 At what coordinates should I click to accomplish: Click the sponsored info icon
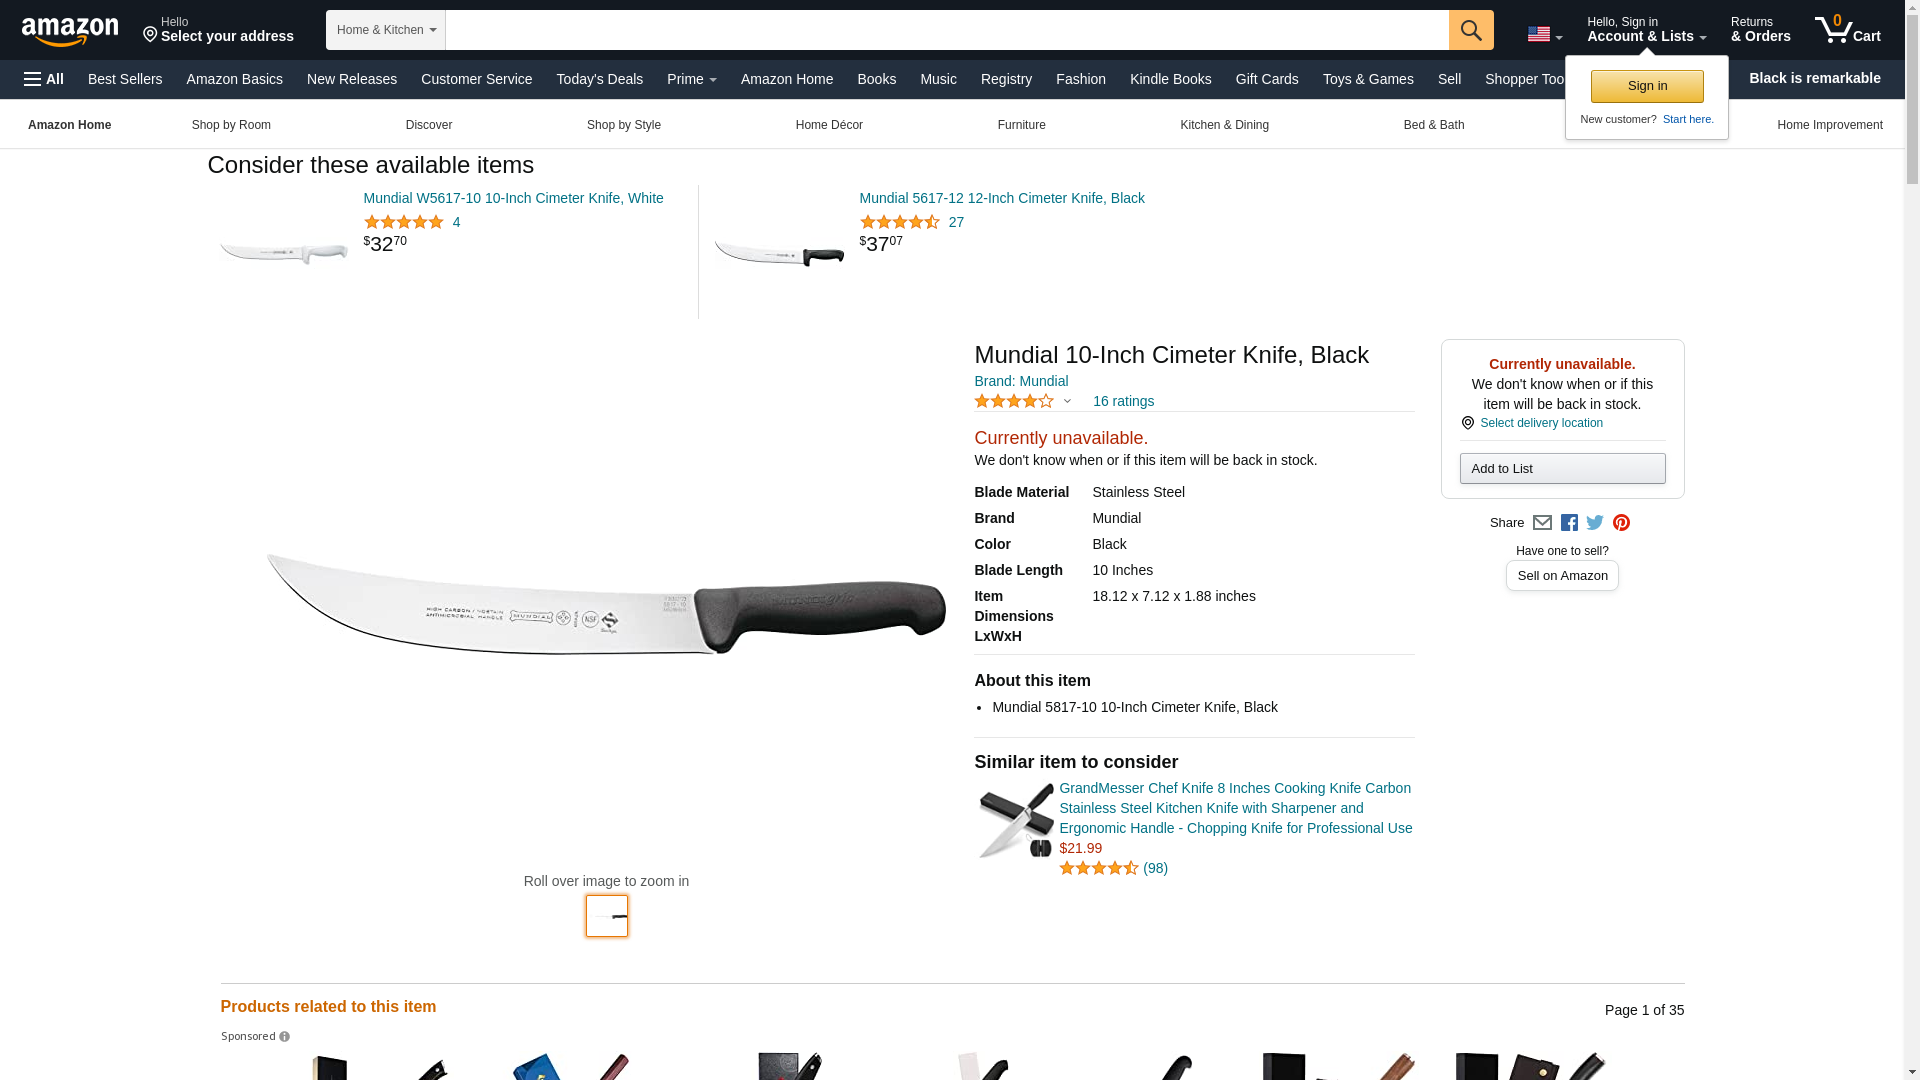pos(284,1037)
